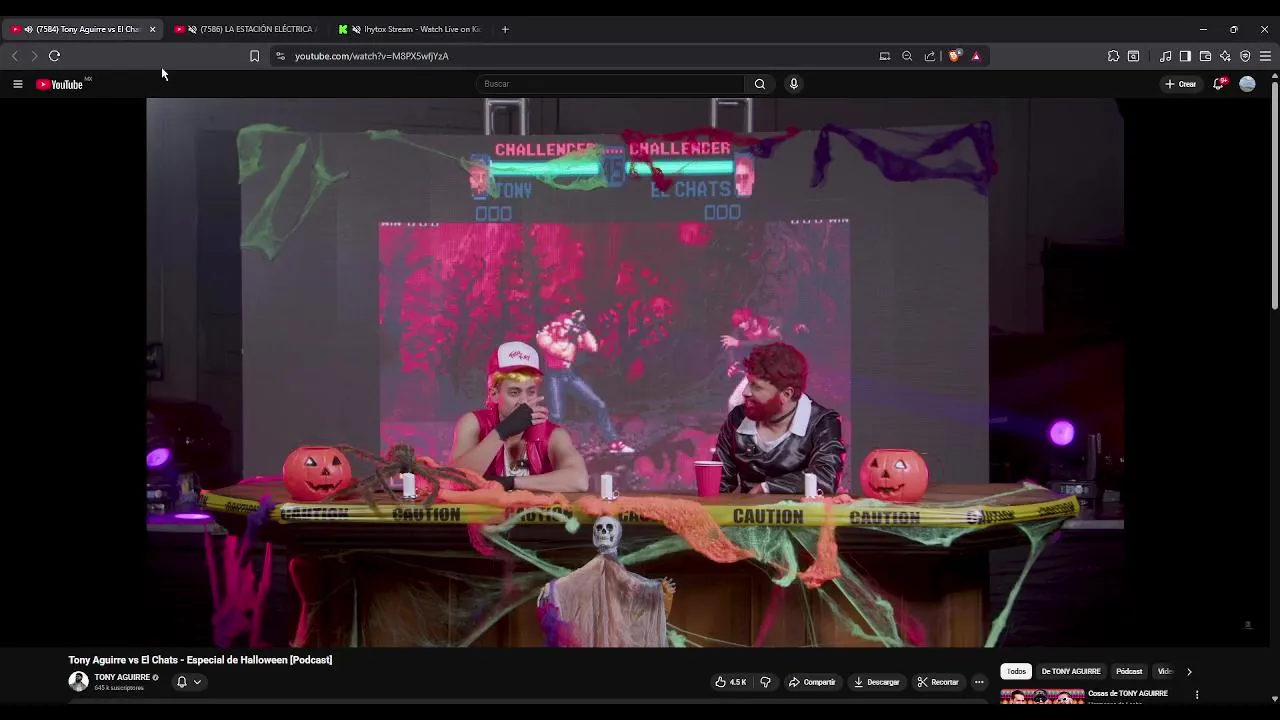Click the Buscar search field

[610, 84]
